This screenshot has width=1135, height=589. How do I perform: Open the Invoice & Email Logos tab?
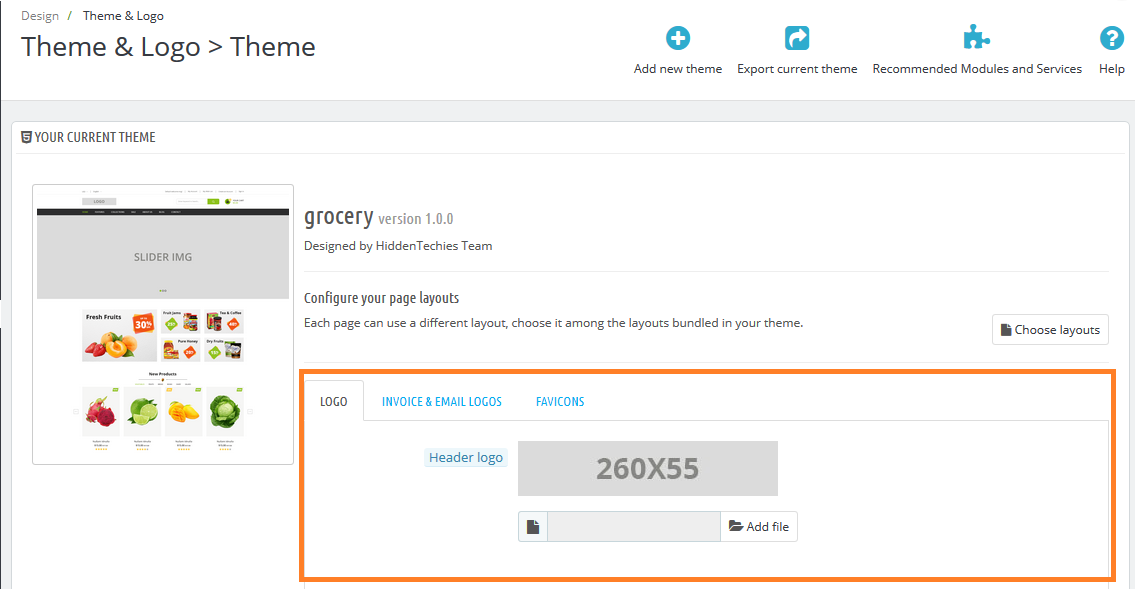click(x=442, y=401)
